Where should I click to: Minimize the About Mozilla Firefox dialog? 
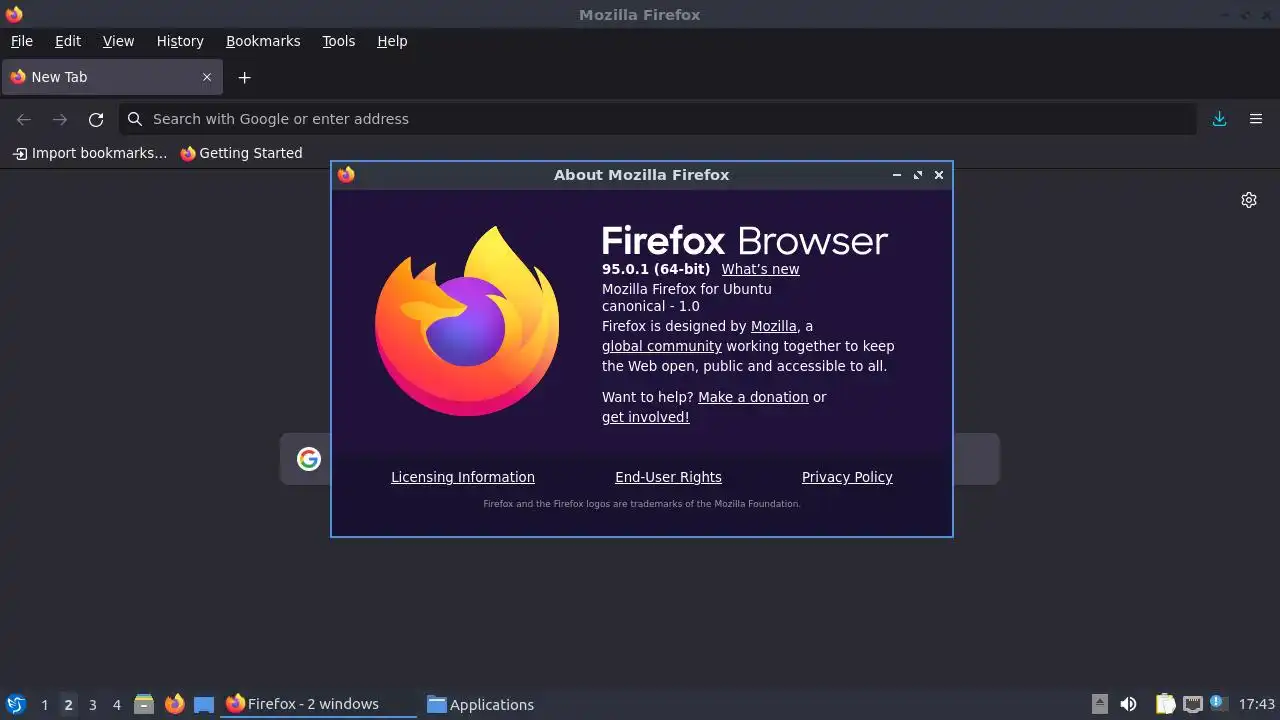(x=897, y=175)
